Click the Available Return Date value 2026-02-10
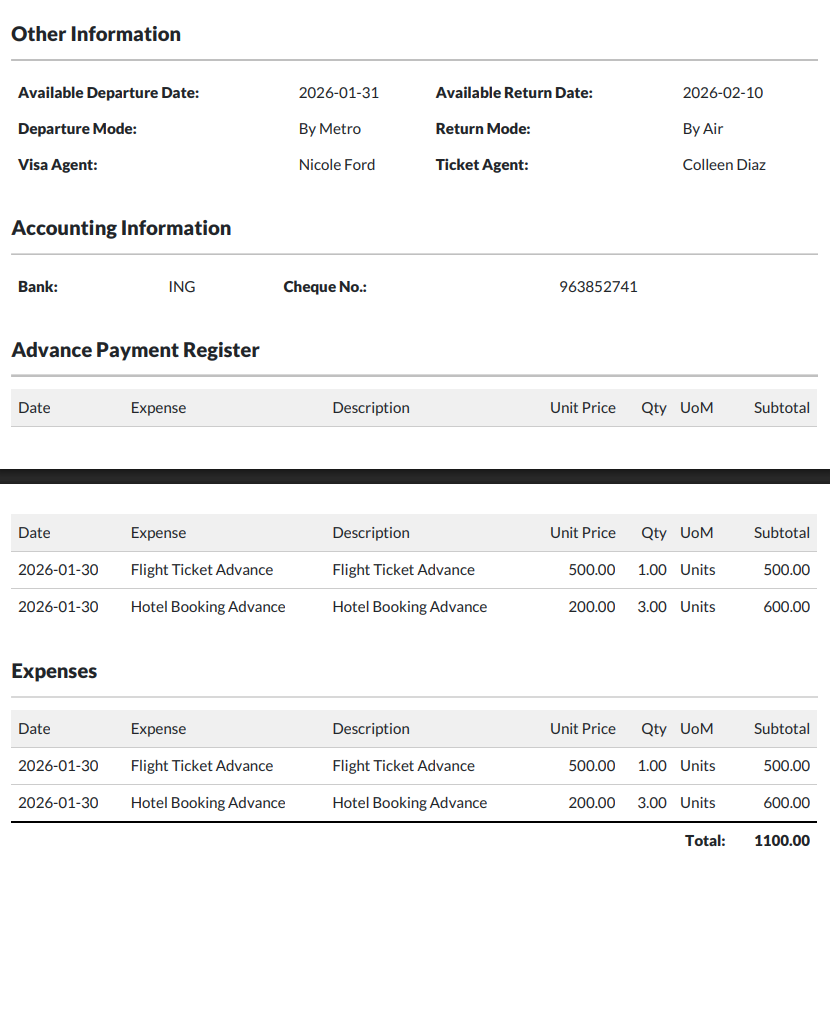This screenshot has height=1013, width=830. point(723,93)
